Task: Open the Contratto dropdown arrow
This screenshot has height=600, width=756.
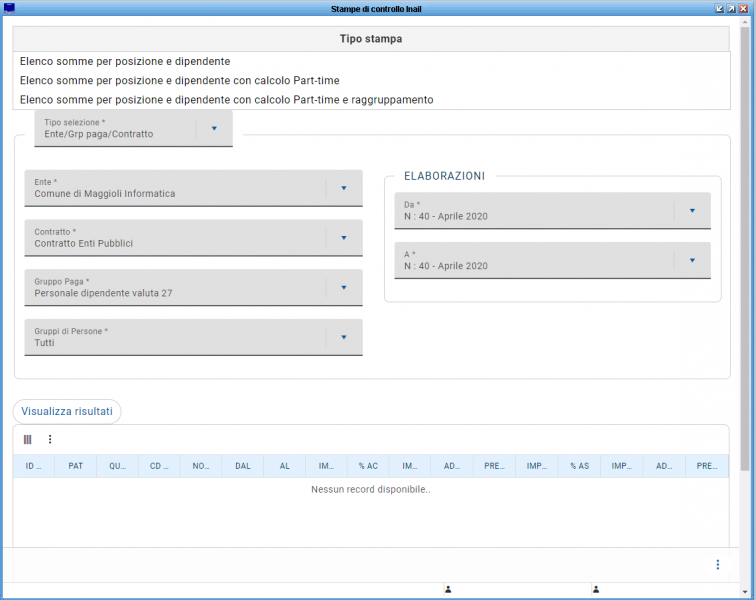Action: [x=344, y=238]
